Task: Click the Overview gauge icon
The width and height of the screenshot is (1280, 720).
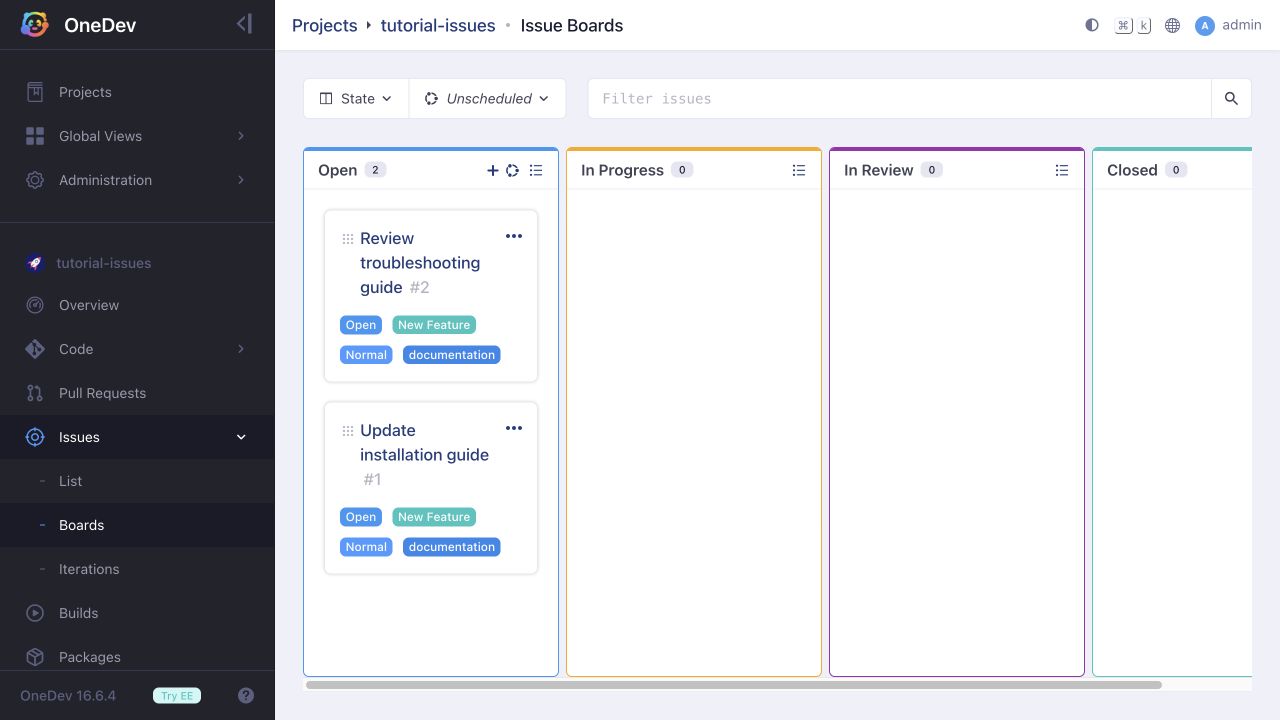Action: tap(35, 305)
